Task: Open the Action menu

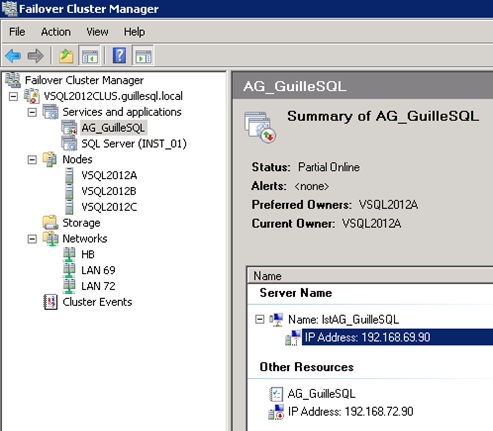Action: coord(56,32)
